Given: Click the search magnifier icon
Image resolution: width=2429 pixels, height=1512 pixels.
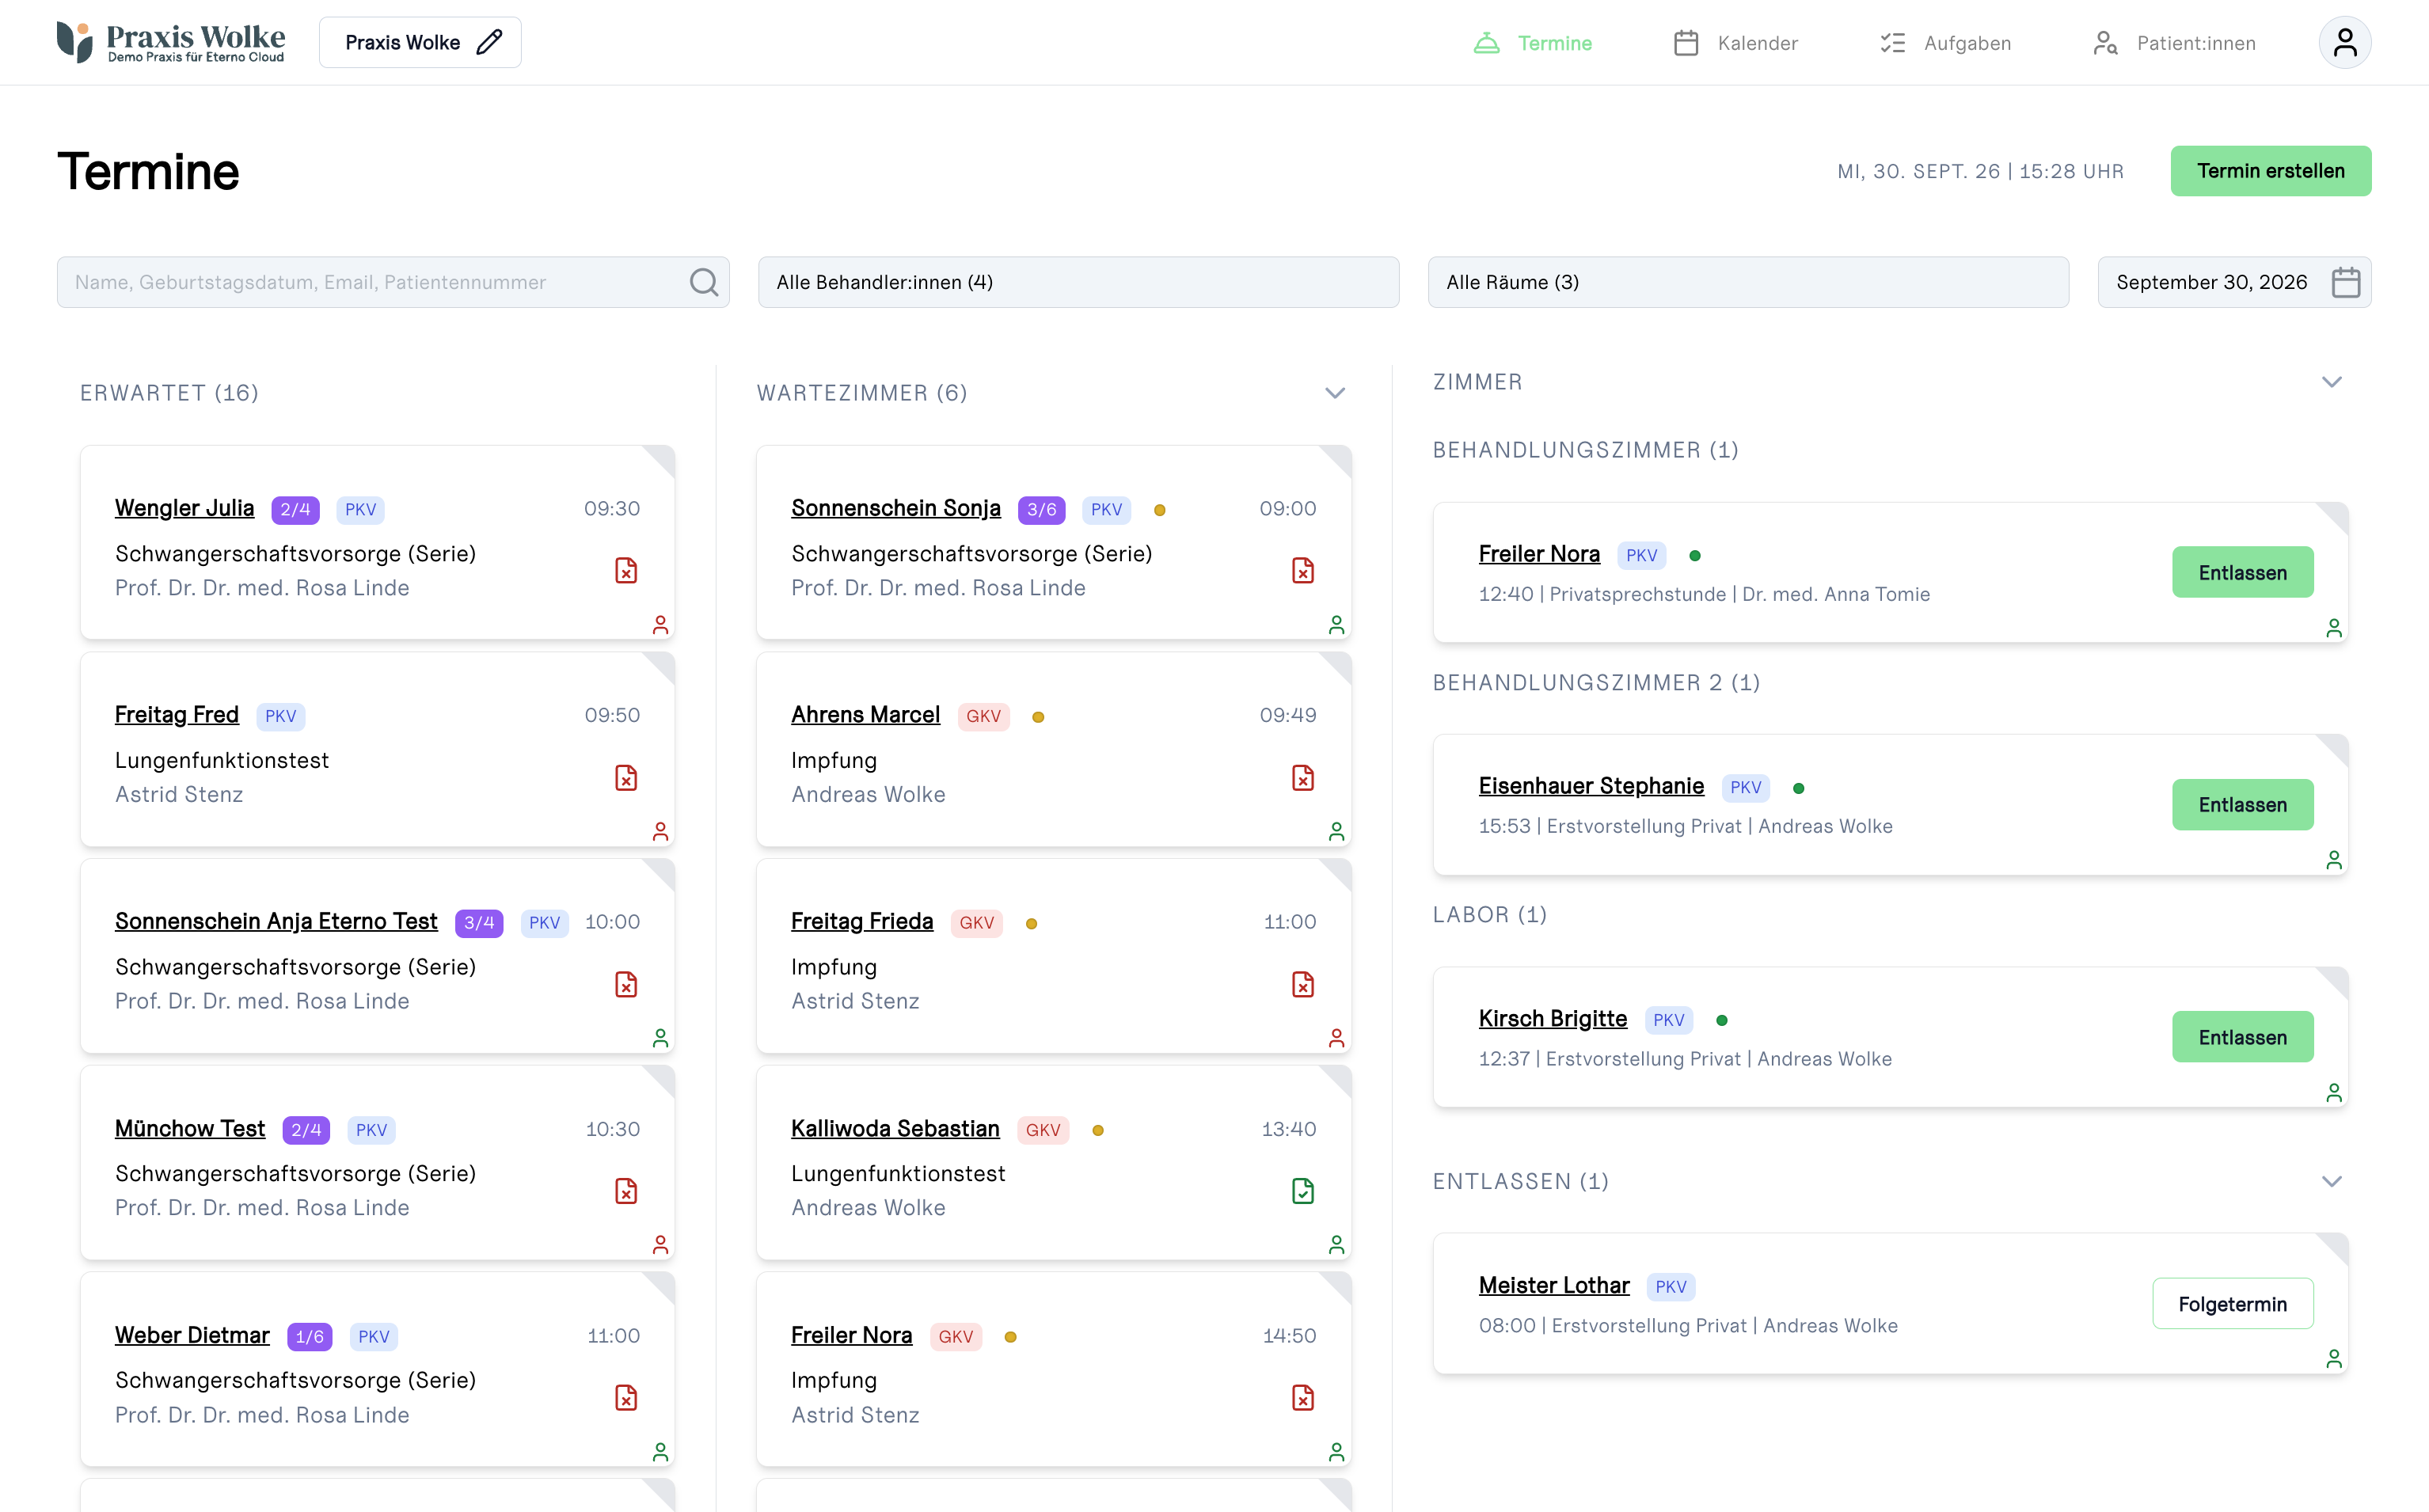Looking at the screenshot, I should 704,282.
